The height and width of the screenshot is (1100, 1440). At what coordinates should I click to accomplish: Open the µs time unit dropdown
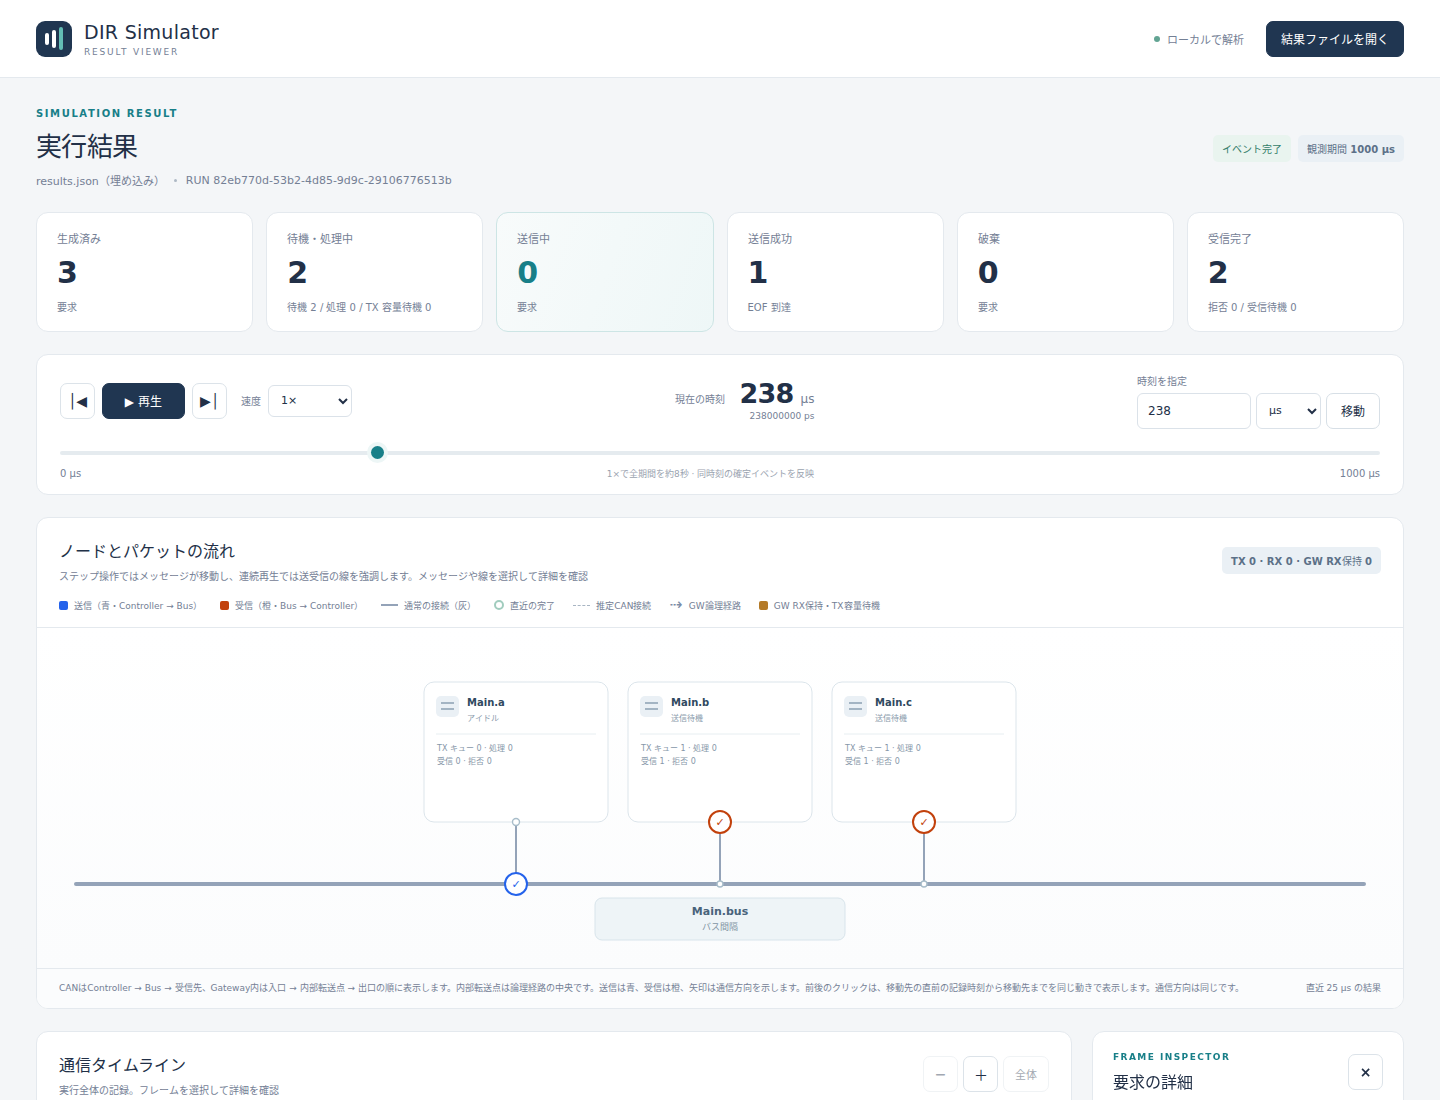(x=1288, y=411)
